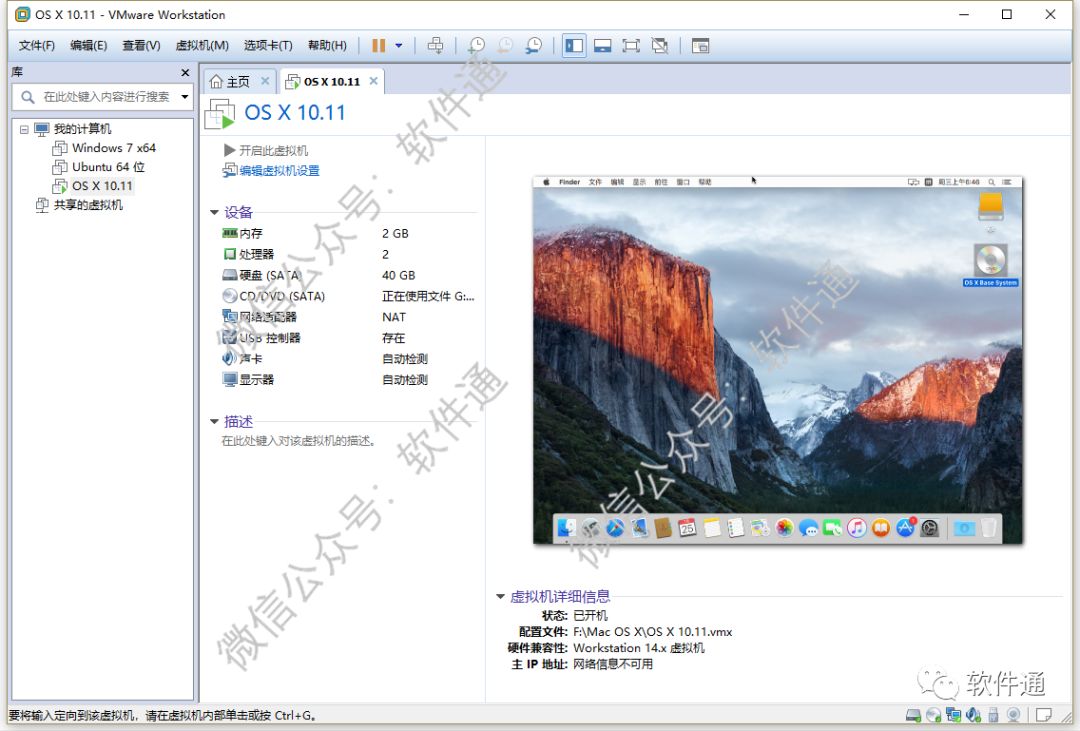The width and height of the screenshot is (1080, 731).
Task: Click the webcam status bar icon
Action: 1013,715
